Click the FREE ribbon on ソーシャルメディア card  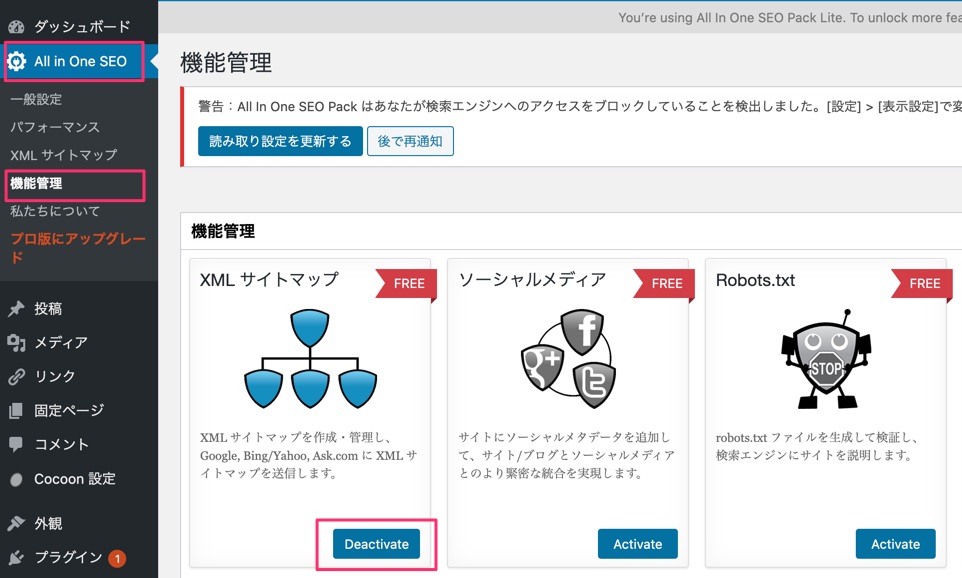pyautogui.click(x=664, y=283)
